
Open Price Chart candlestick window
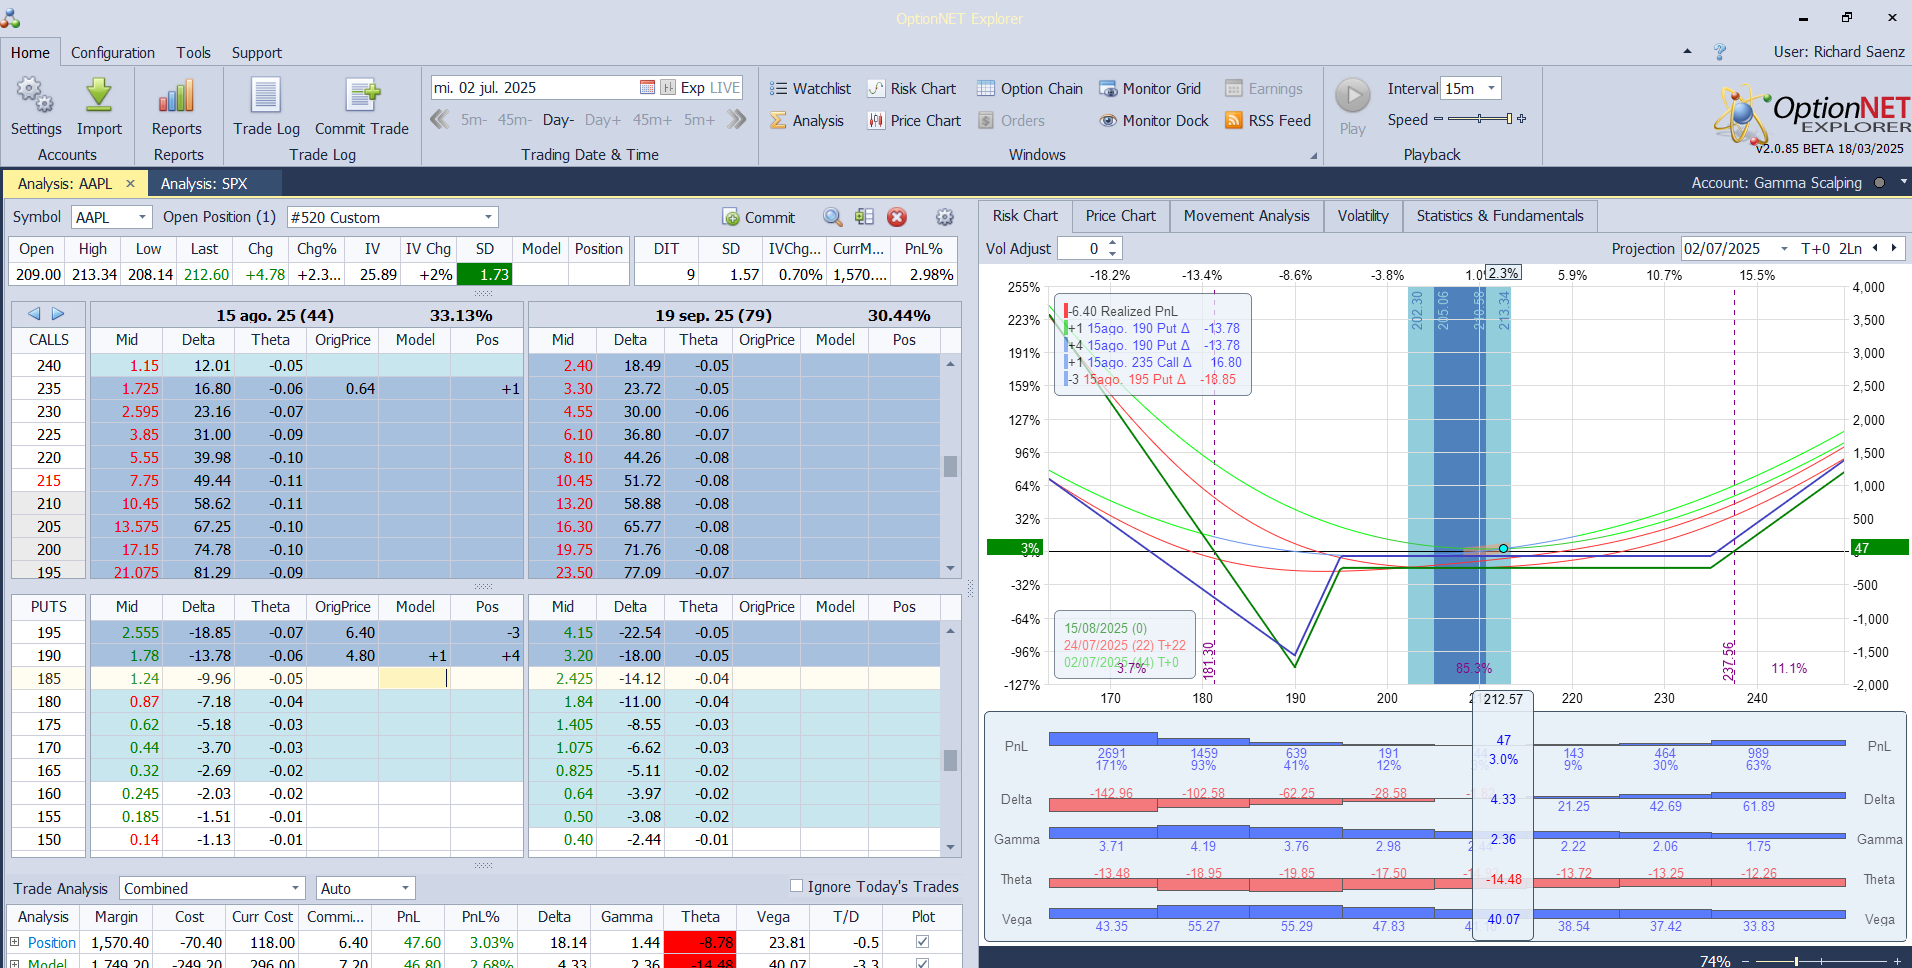click(914, 121)
